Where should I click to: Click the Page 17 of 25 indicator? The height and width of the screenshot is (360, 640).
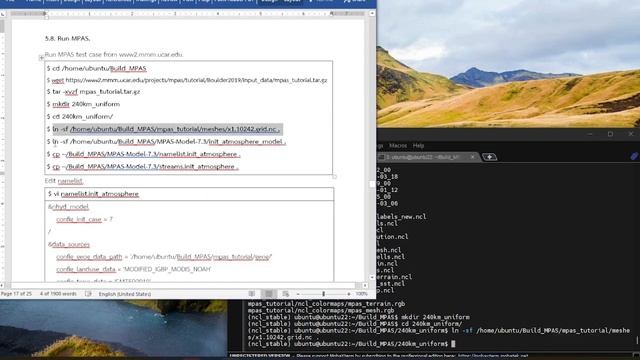click(x=16, y=294)
